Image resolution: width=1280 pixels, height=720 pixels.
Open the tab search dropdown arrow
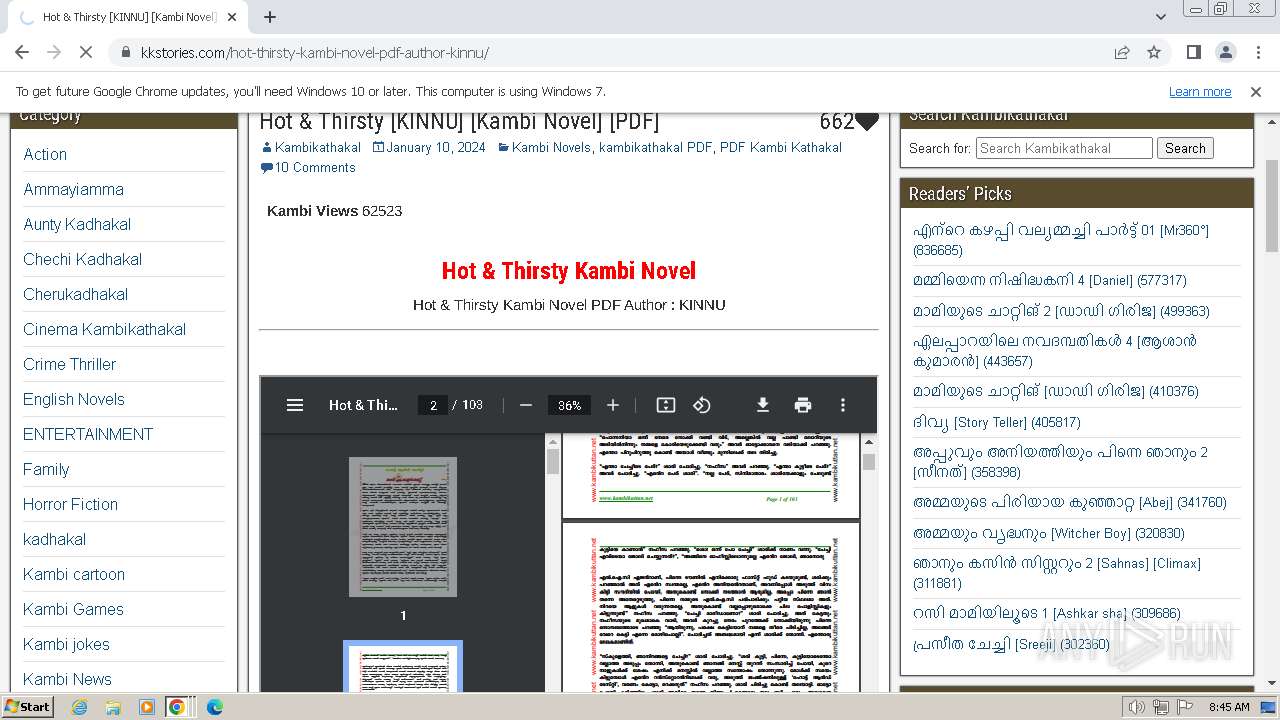pyautogui.click(x=1161, y=17)
